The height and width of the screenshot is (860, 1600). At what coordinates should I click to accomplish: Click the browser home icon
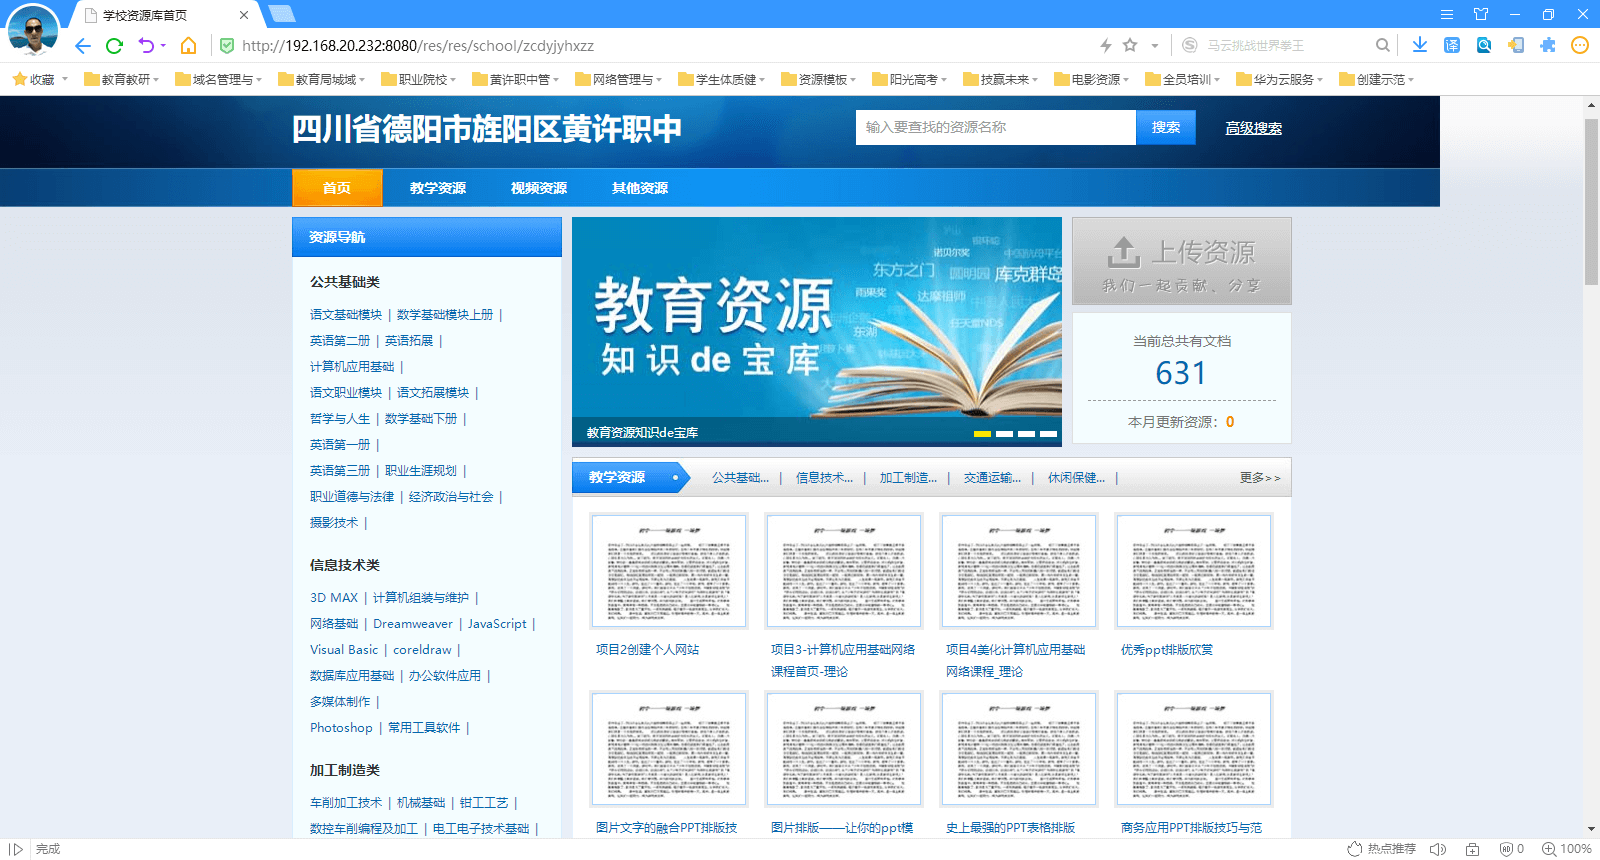click(x=188, y=45)
